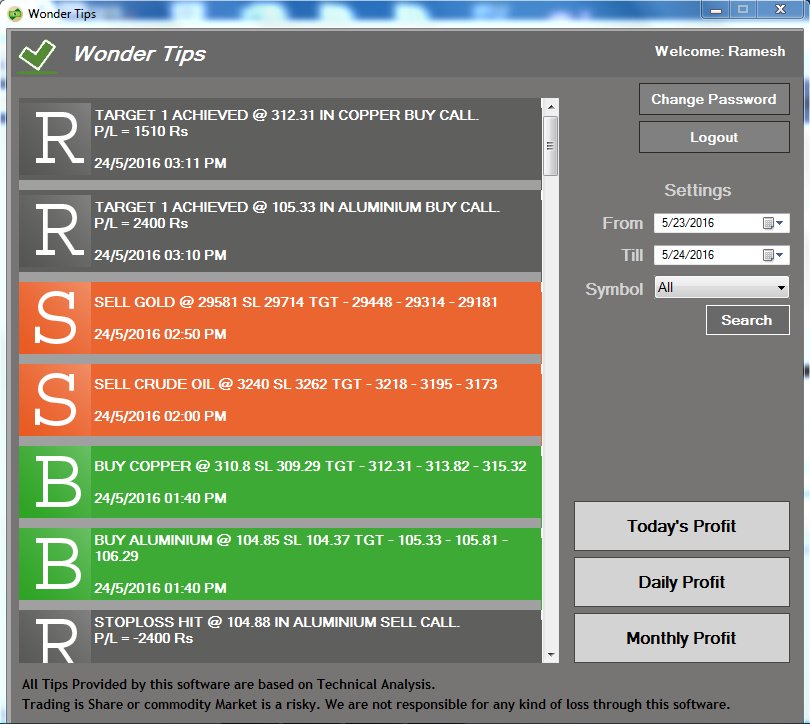Screen dimensions: 810x724
Task: Click the Wonder Tips title bar app icon
Action: pos(15,14)
